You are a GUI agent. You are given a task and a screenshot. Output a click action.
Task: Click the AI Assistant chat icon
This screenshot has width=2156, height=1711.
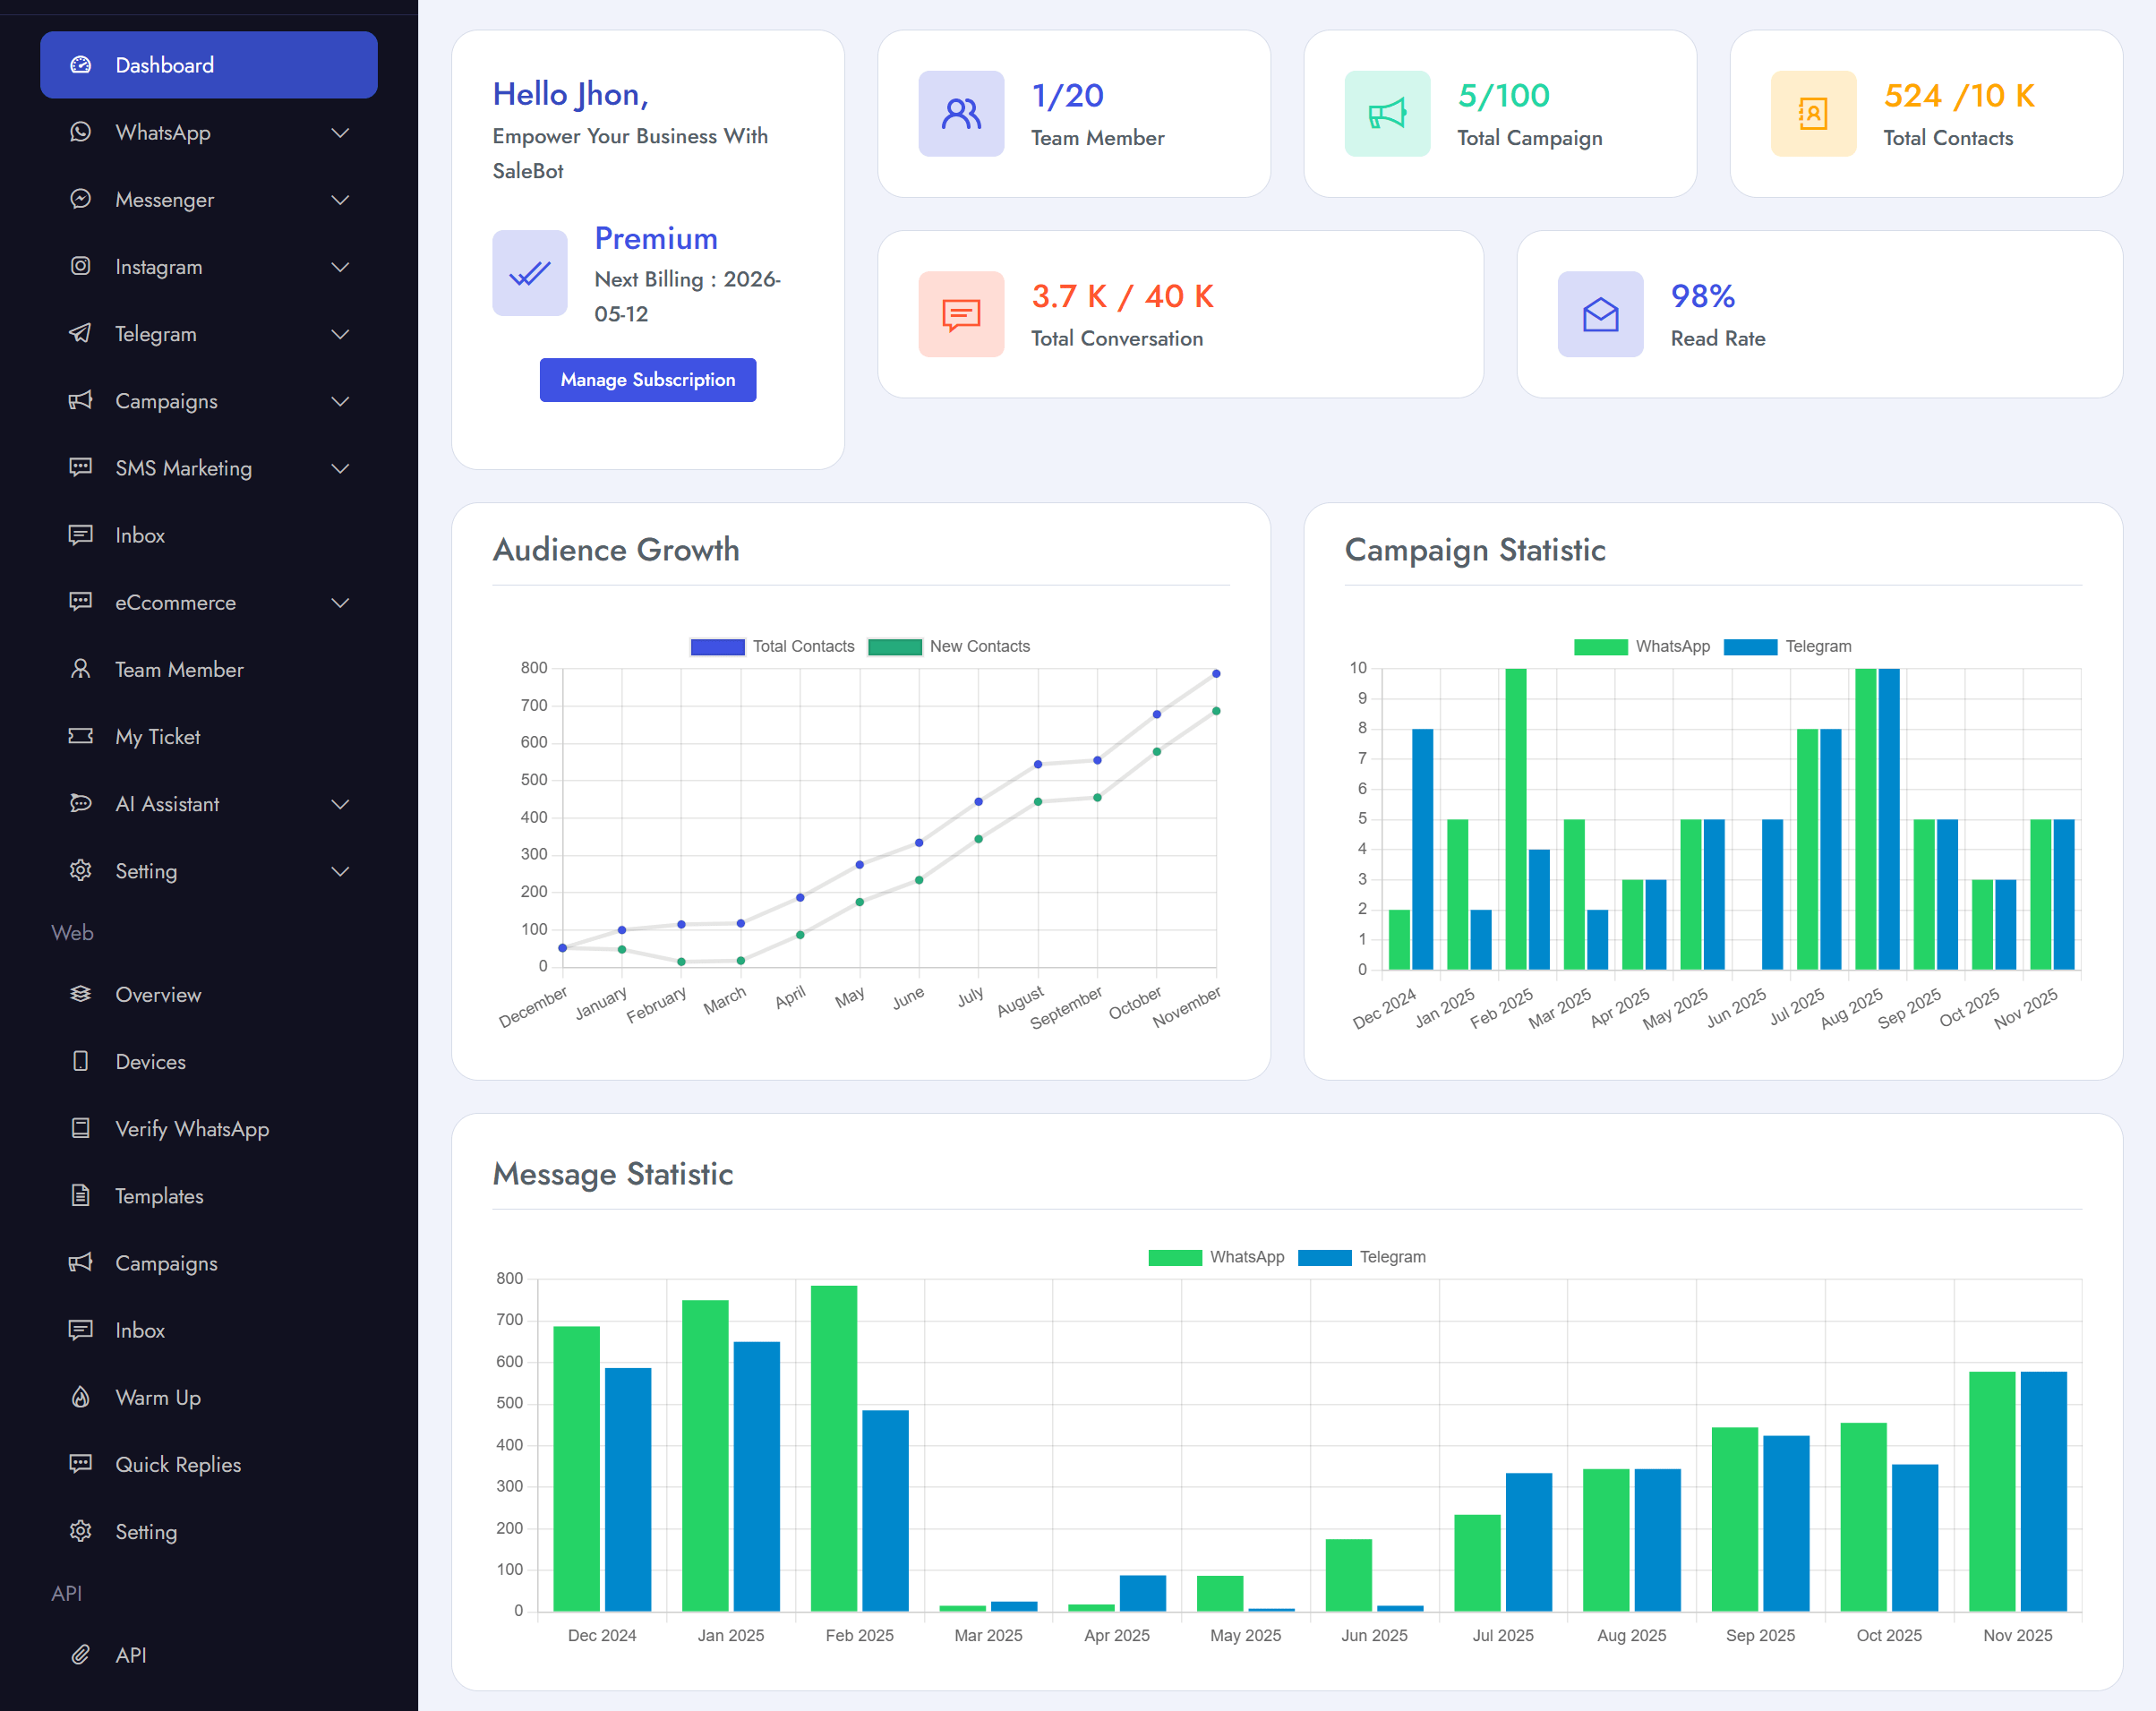click(x=81, y=803)
